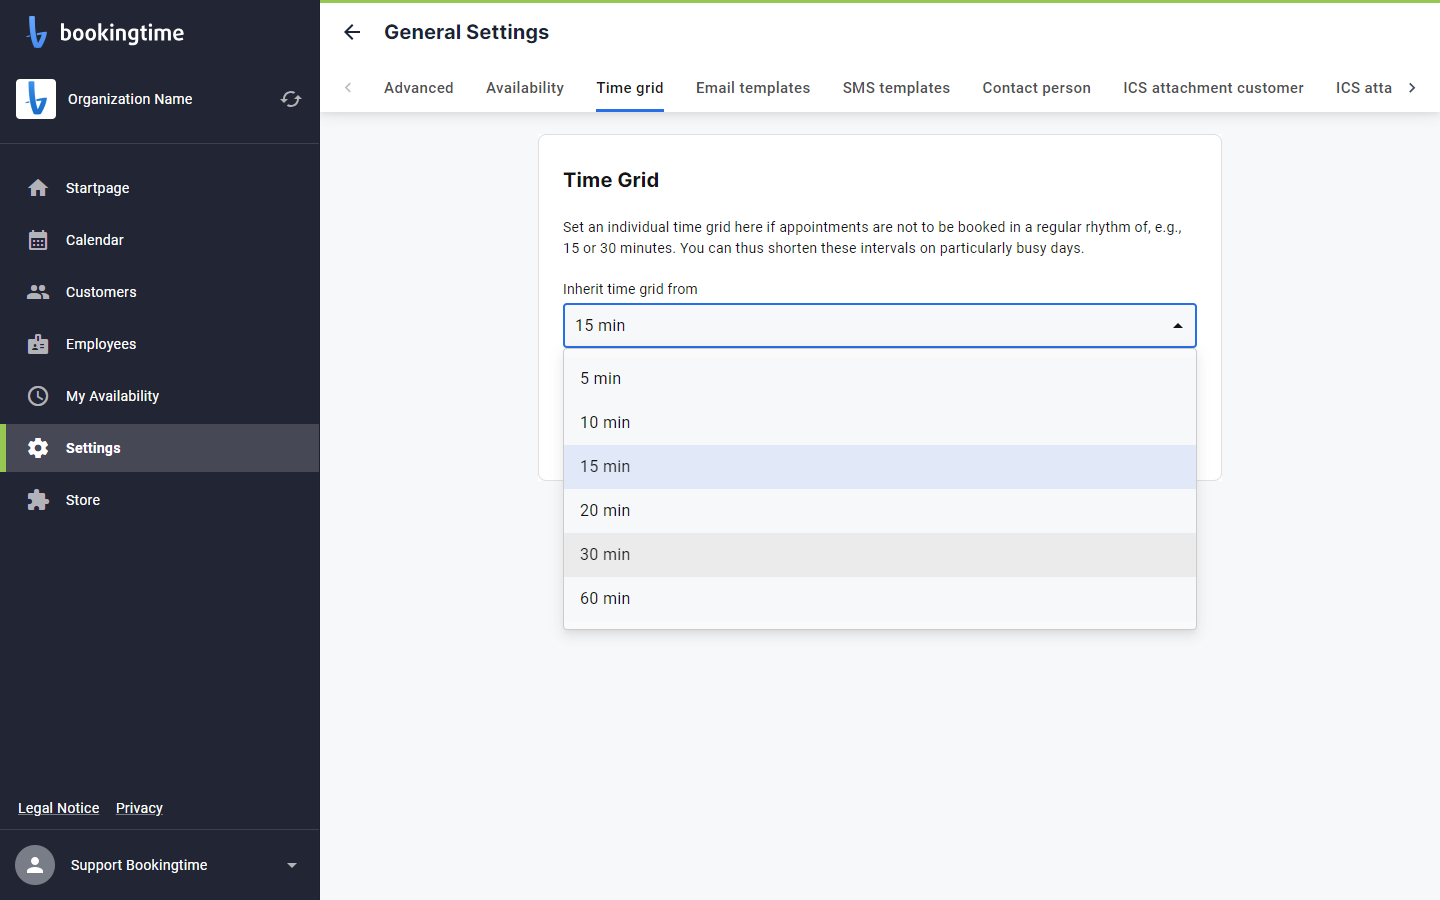Click the Customers people icon
Viewport: 1440px width, 900px height.
coord(38,292)
